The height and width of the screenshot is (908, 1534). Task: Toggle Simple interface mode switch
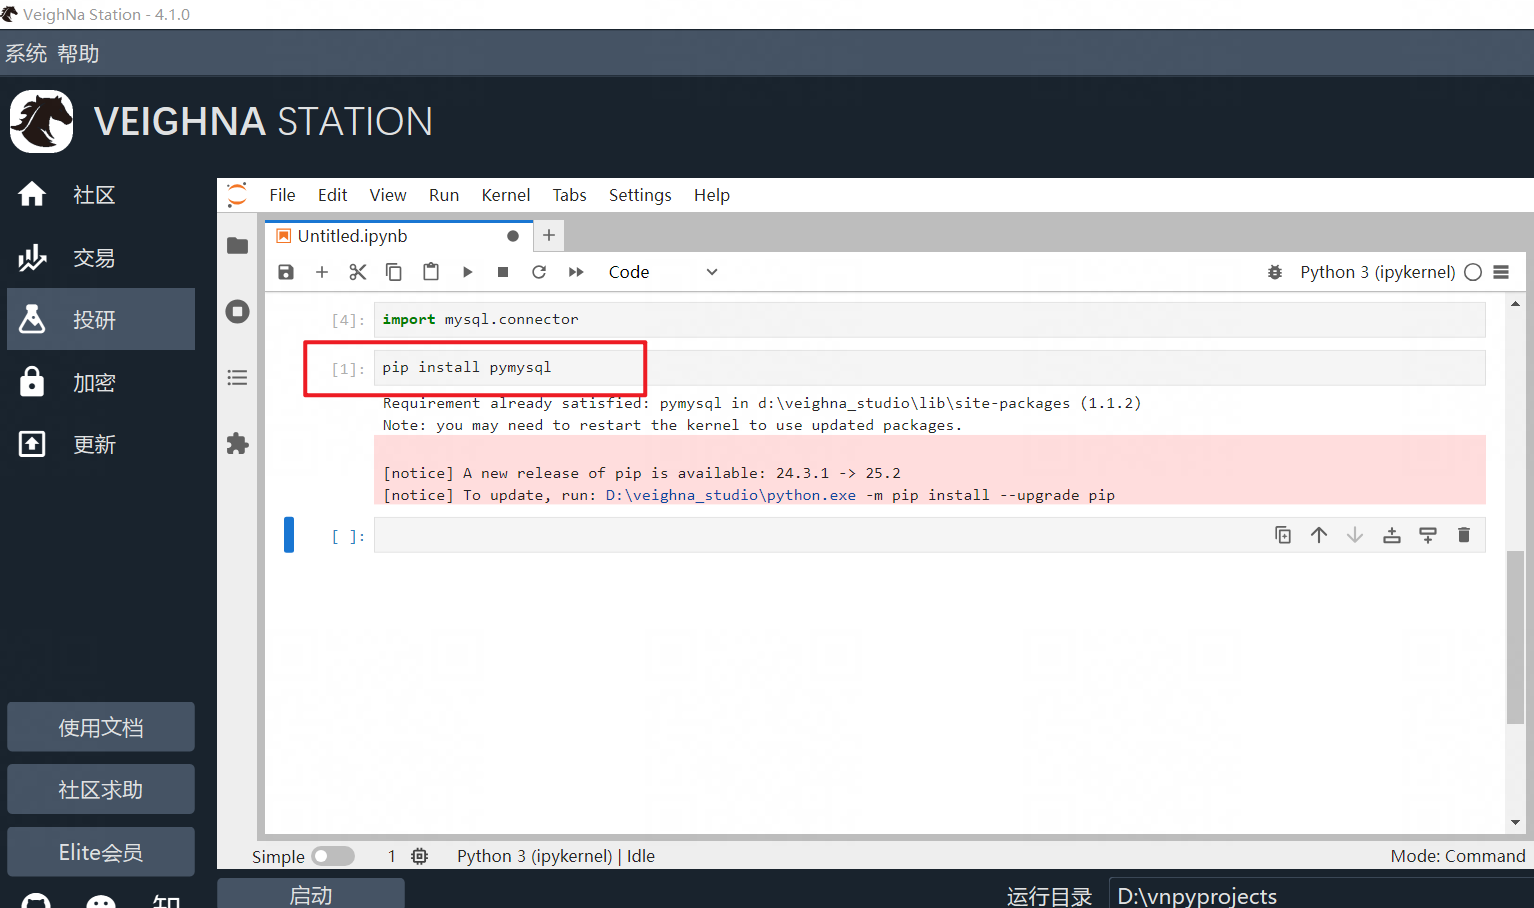[x=333, y=856]
